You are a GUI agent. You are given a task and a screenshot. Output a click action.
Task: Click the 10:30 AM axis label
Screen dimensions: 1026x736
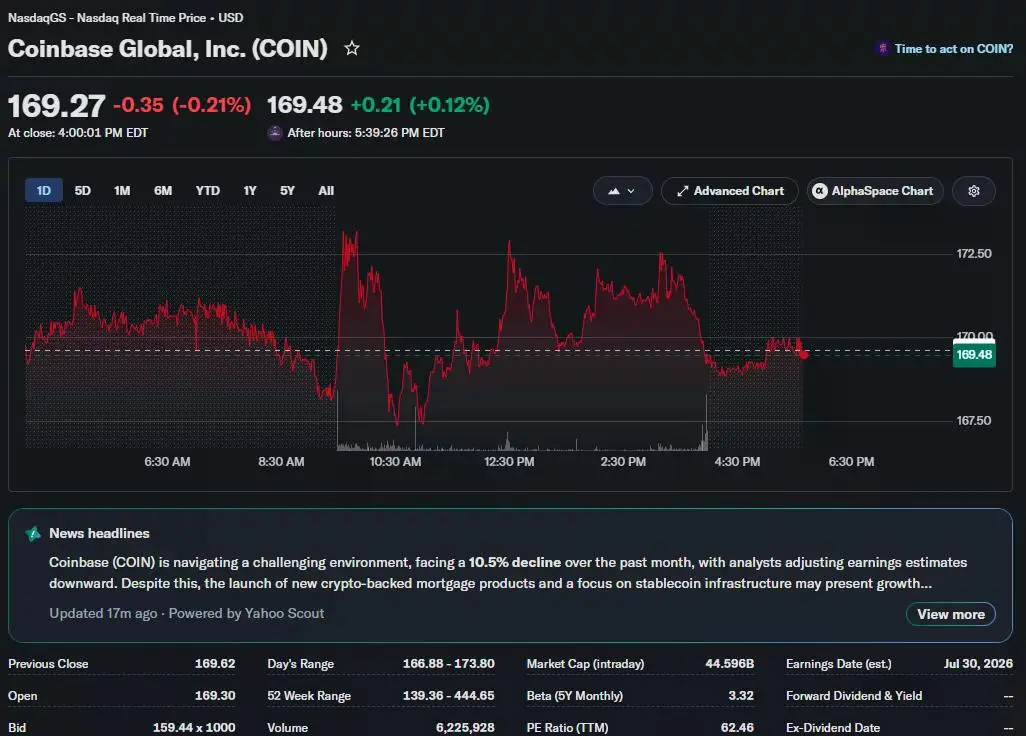[395, 462]
